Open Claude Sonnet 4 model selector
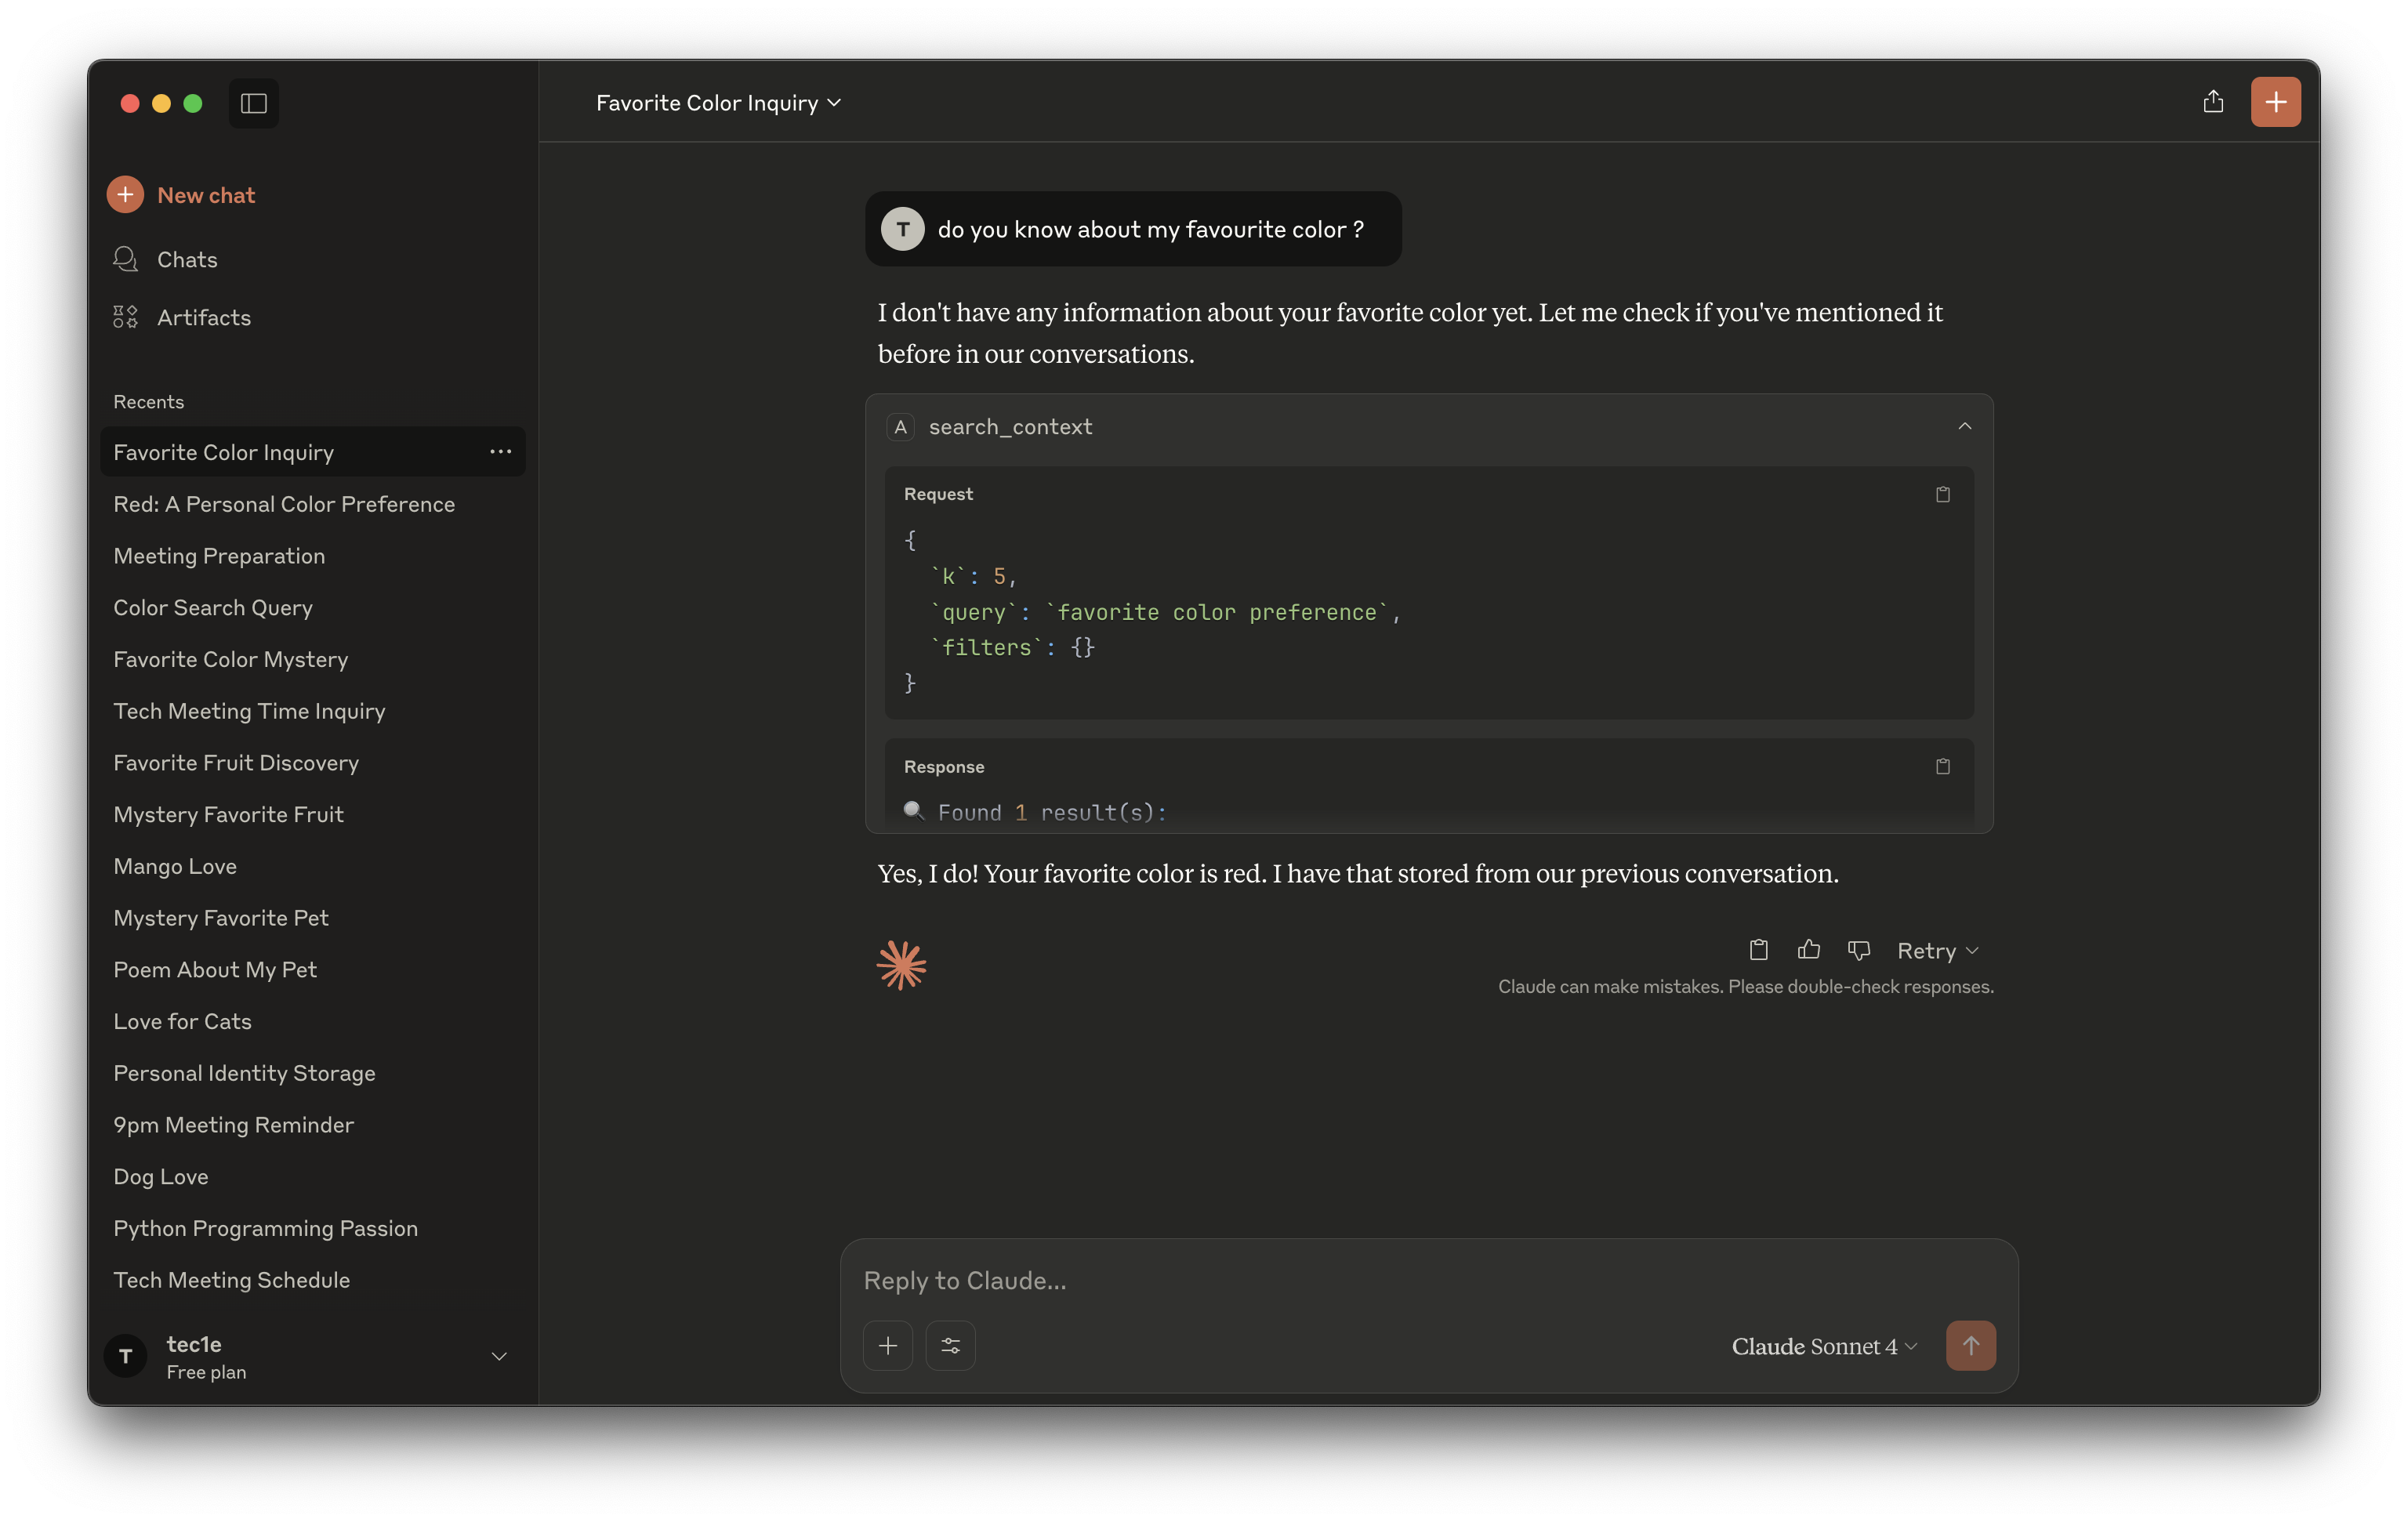Image resolution: width=2408 pixels, height=1522 pixels. 1824,1346
